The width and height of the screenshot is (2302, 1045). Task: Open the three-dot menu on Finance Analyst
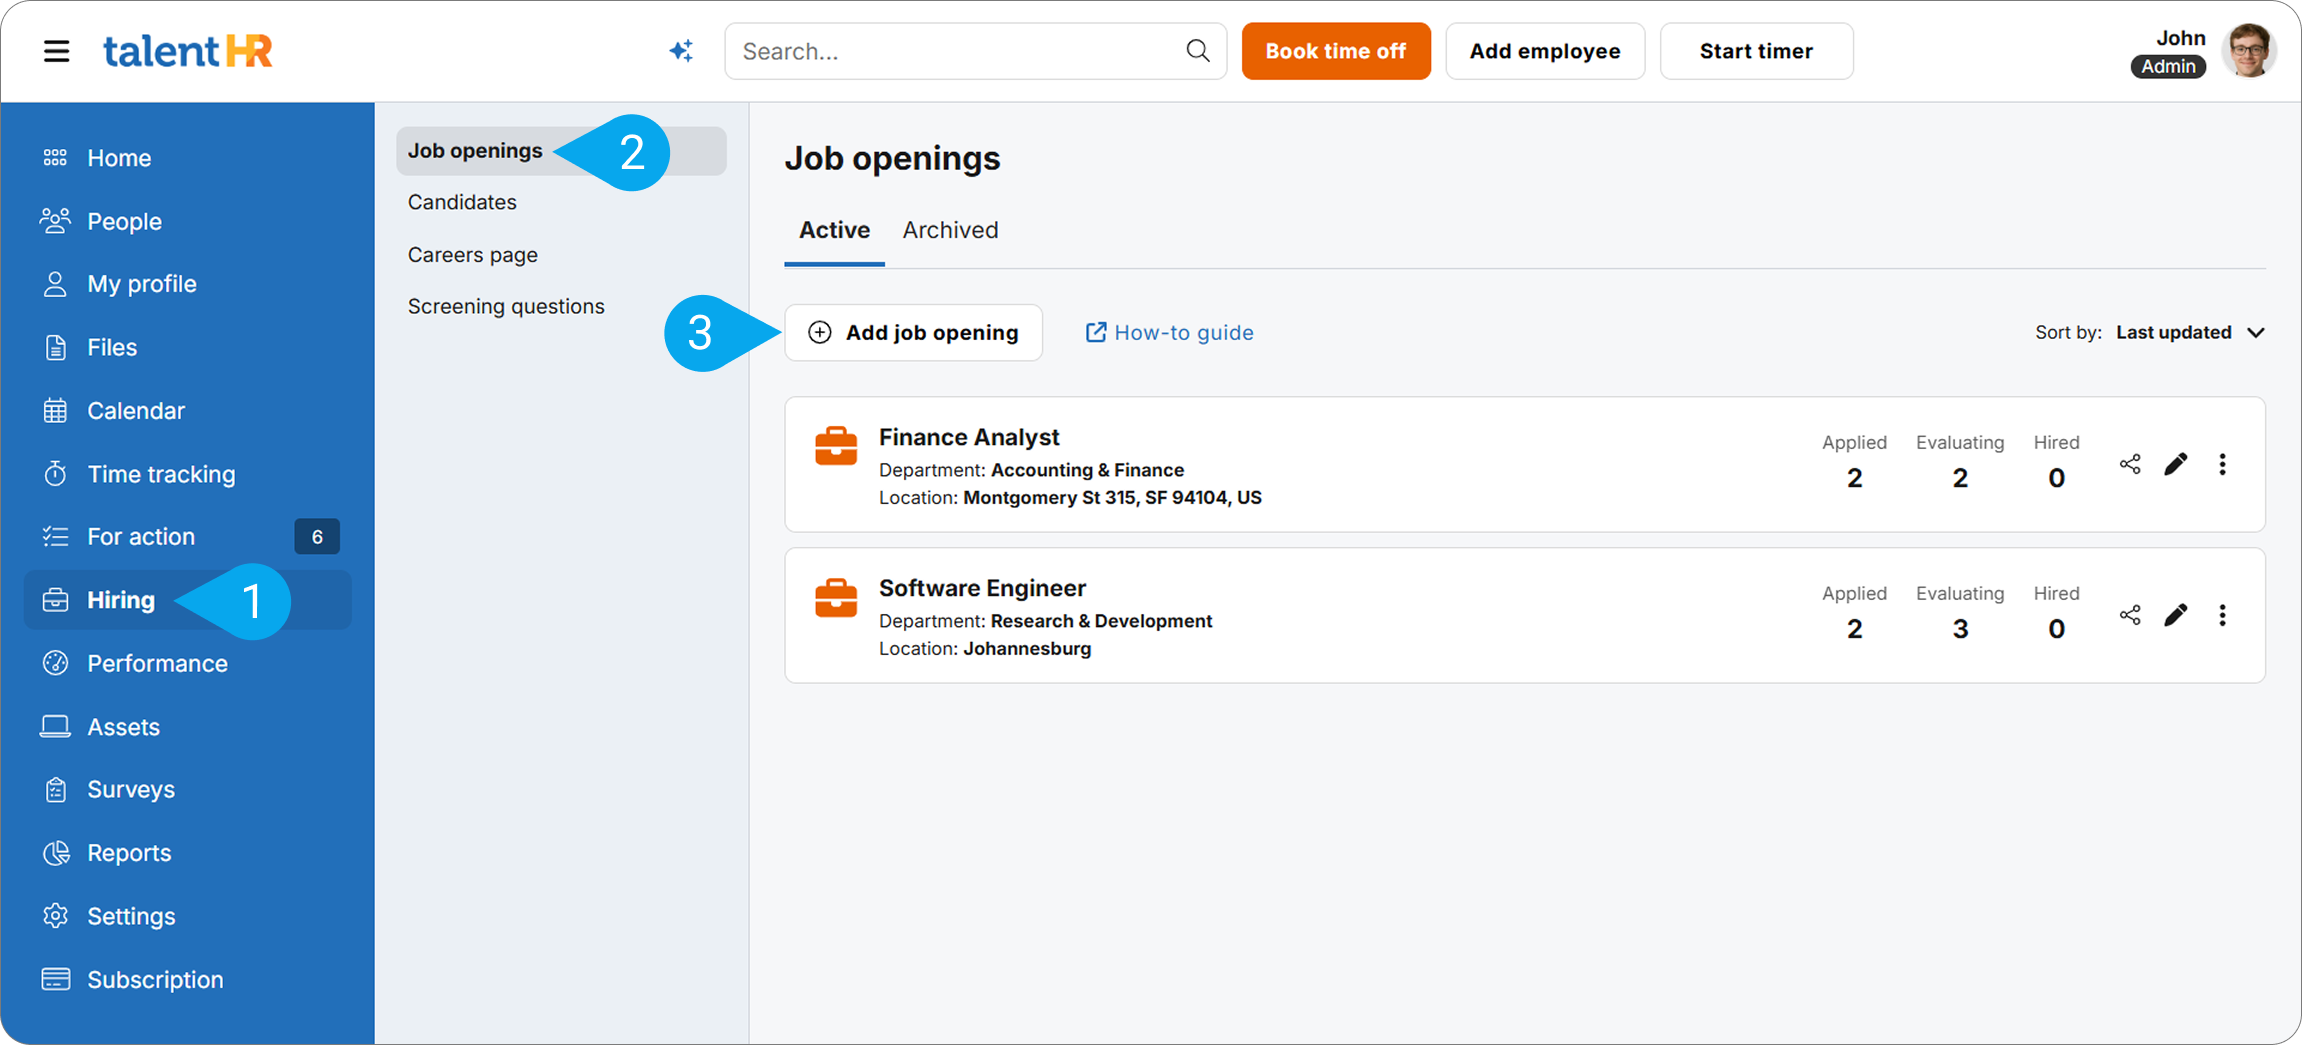coord(2222,463)
